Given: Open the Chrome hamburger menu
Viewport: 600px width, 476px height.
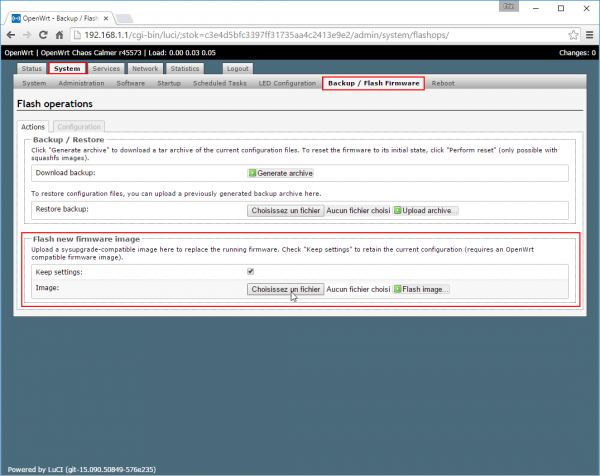Looking at the screenshot, I should pyautogui.click(x=587, y=34).
